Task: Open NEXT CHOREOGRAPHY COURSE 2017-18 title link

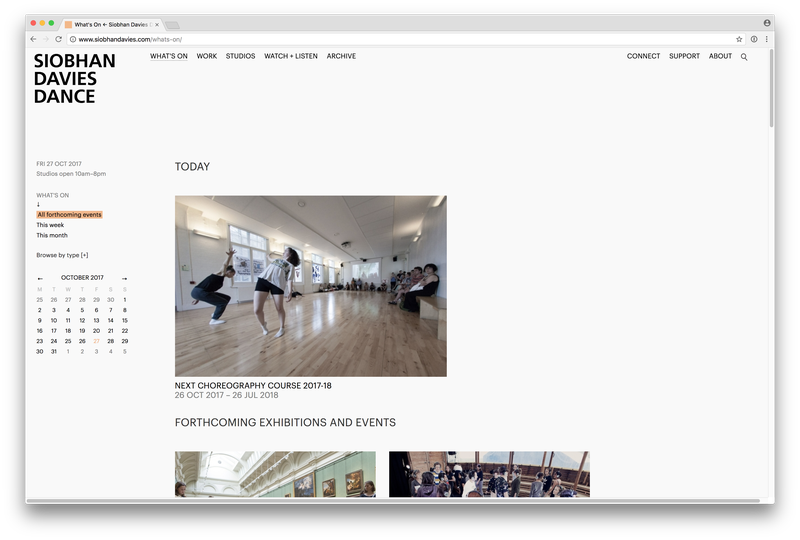Action: [253, 386]
